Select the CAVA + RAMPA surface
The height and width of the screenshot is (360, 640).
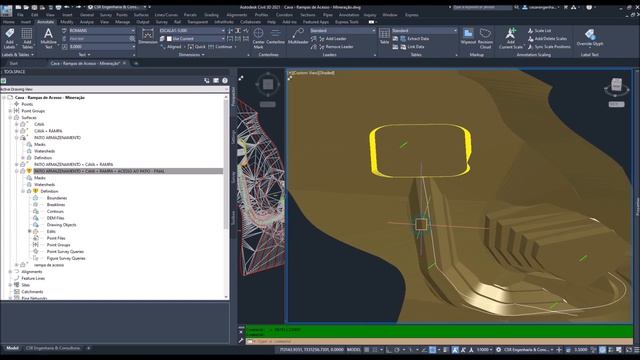pos(48,131)
